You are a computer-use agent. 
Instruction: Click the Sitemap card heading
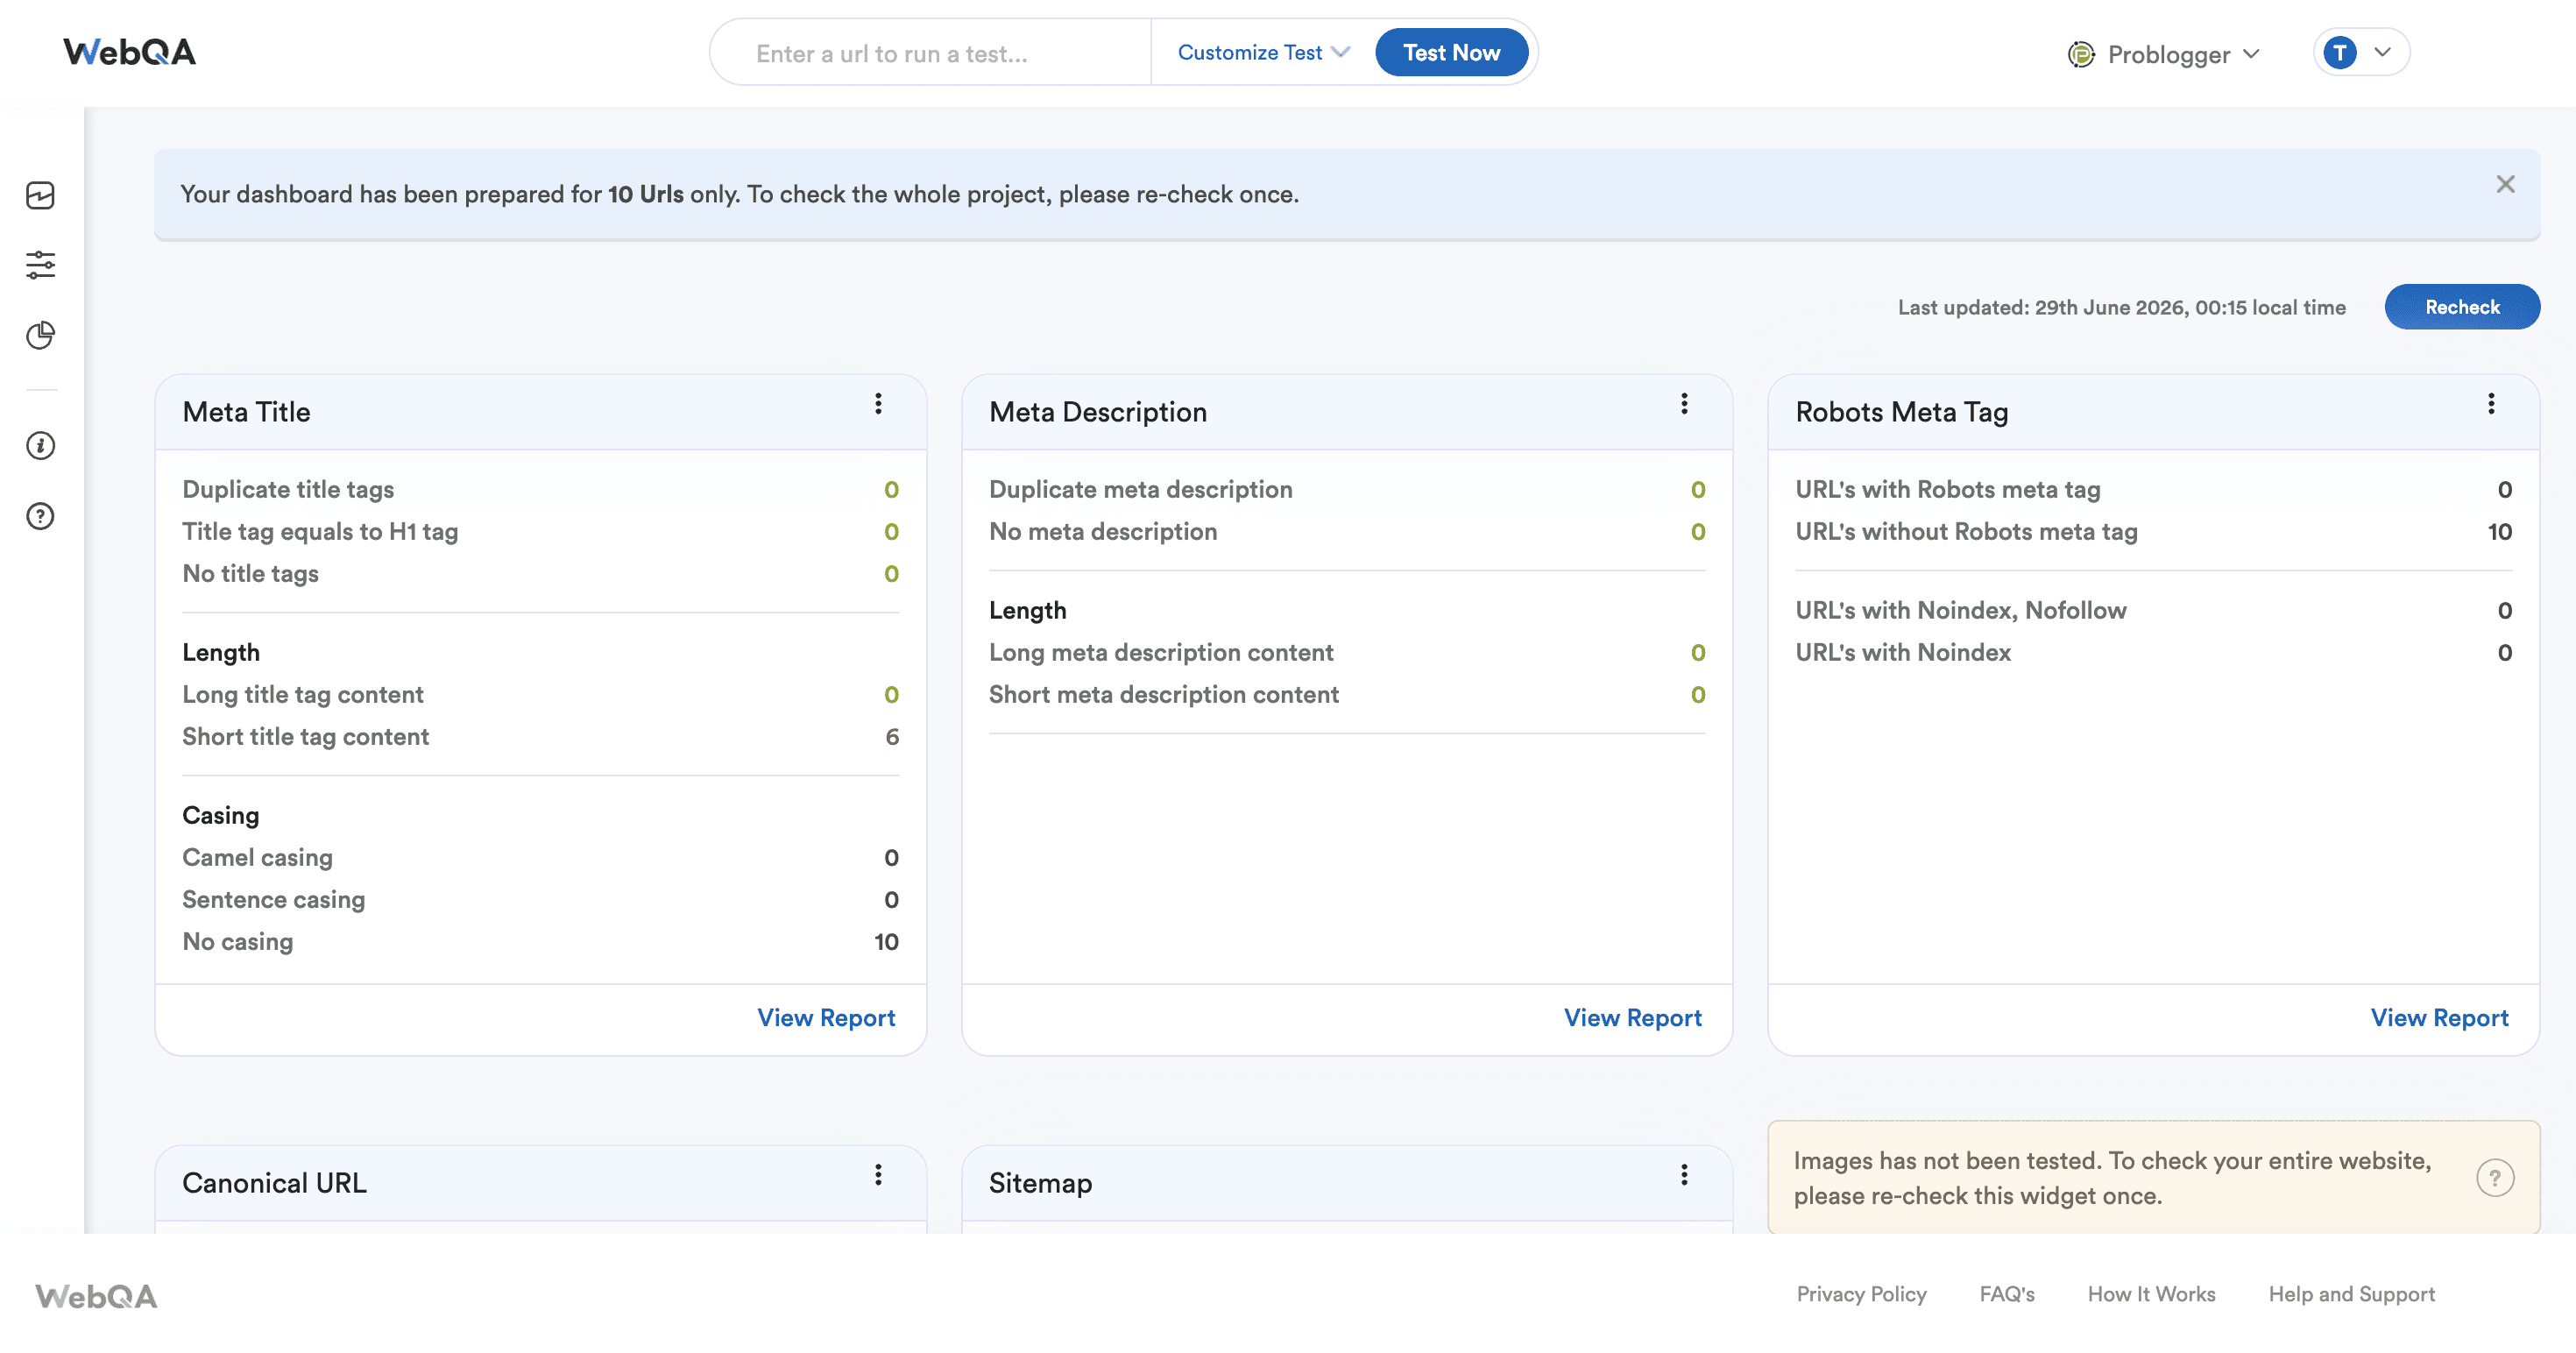coord(1040,1183)
